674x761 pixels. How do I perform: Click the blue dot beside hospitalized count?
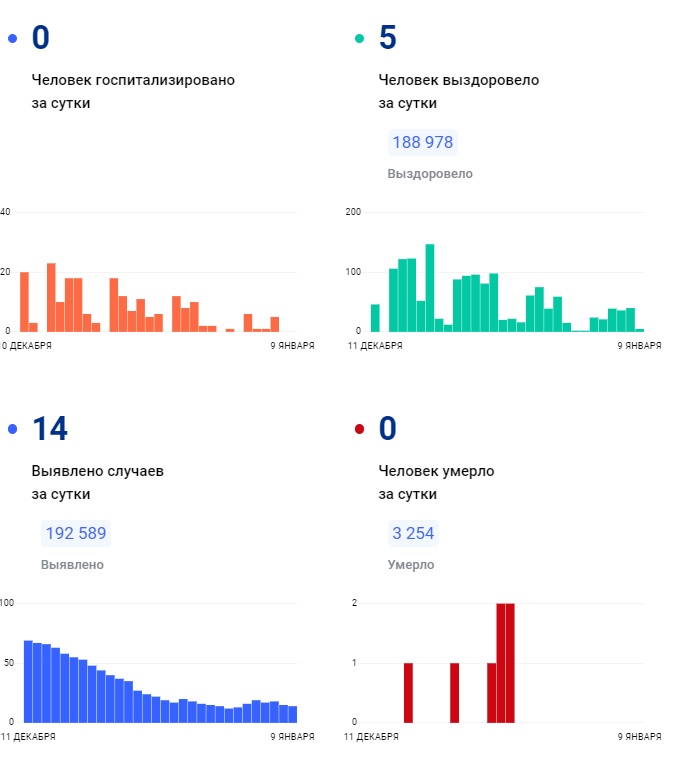[x=12, y=39]
